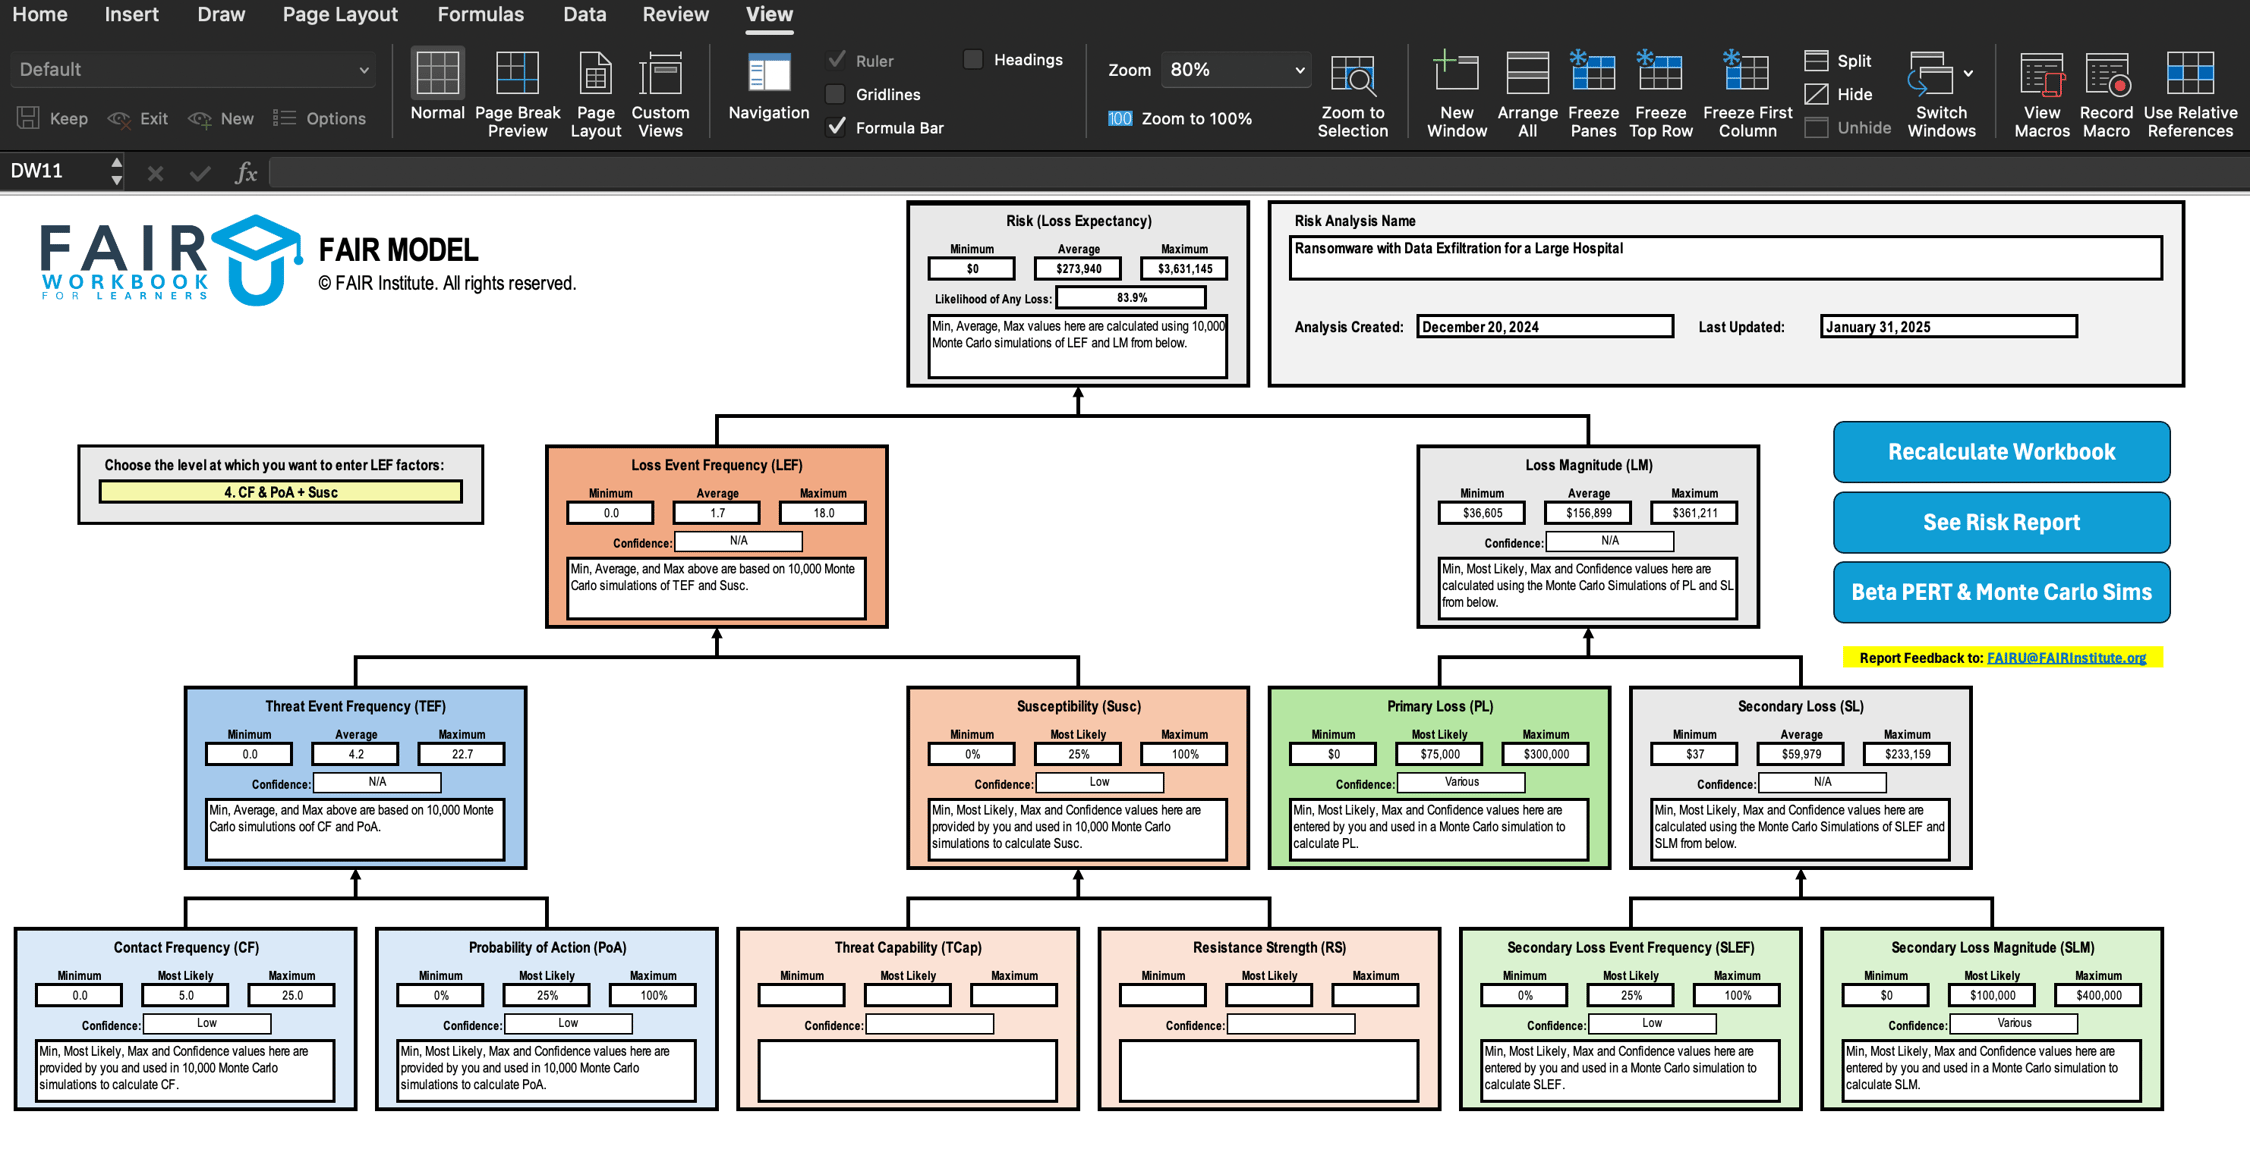Enable the Gridlines checkbox

pyautogui.click(x=836, y=94)
